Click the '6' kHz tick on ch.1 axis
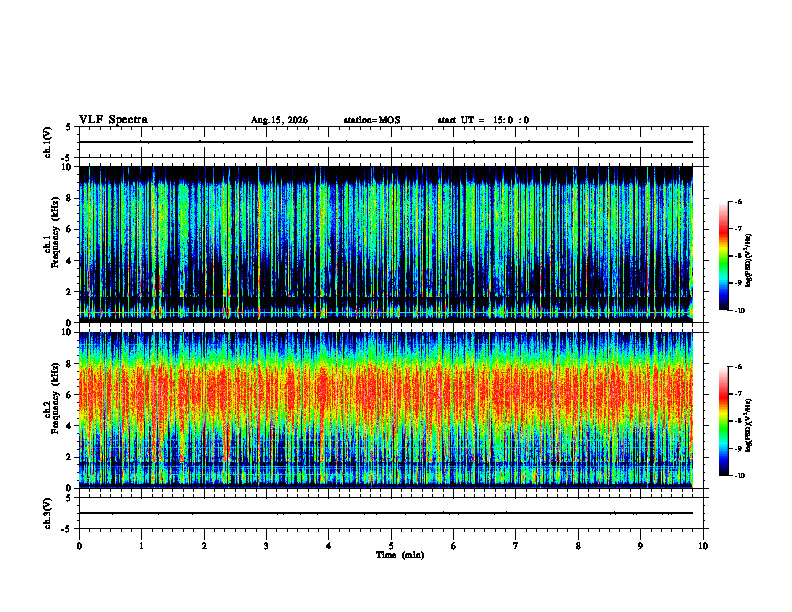The height and width of the screenshot is (612, 792). click(69, 229)
